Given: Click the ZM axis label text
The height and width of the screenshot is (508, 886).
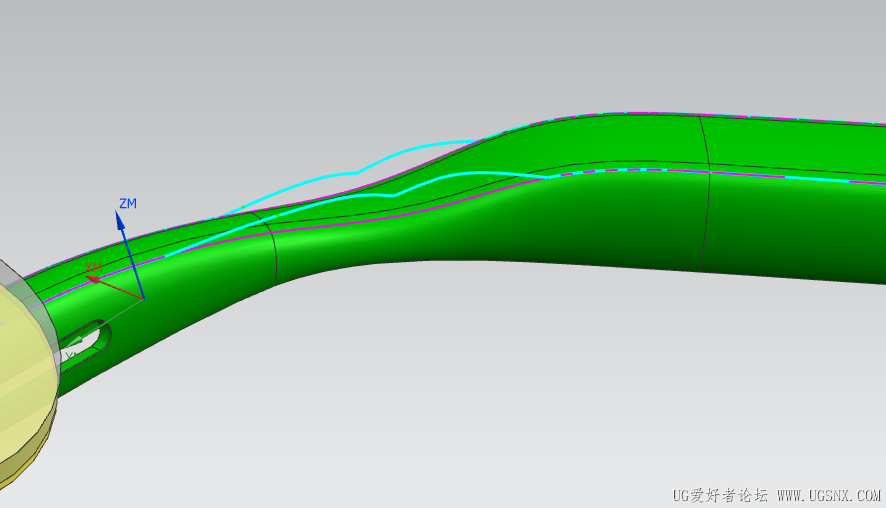Looking at the screenshot, I should 128,203.
